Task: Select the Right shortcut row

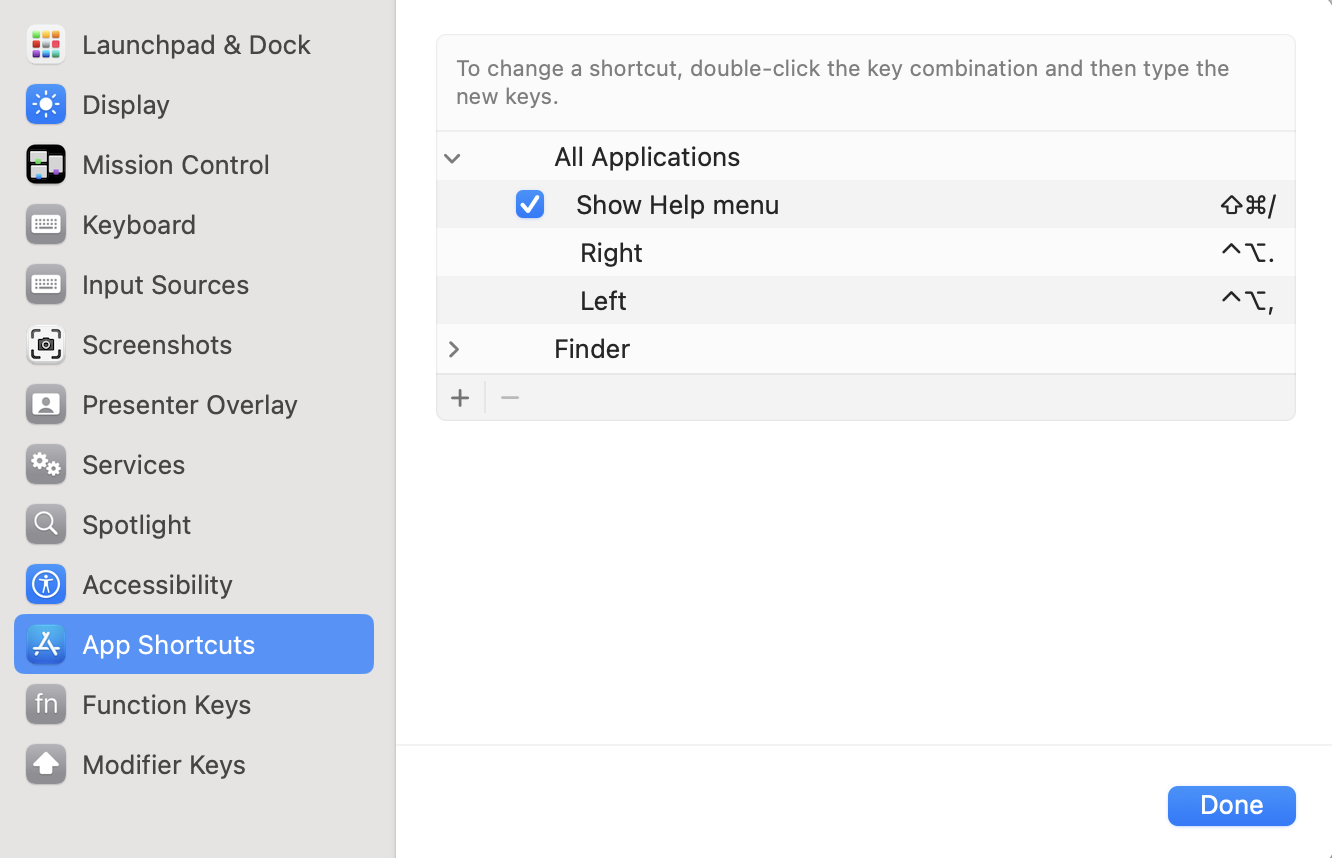Action: (611, 252)
